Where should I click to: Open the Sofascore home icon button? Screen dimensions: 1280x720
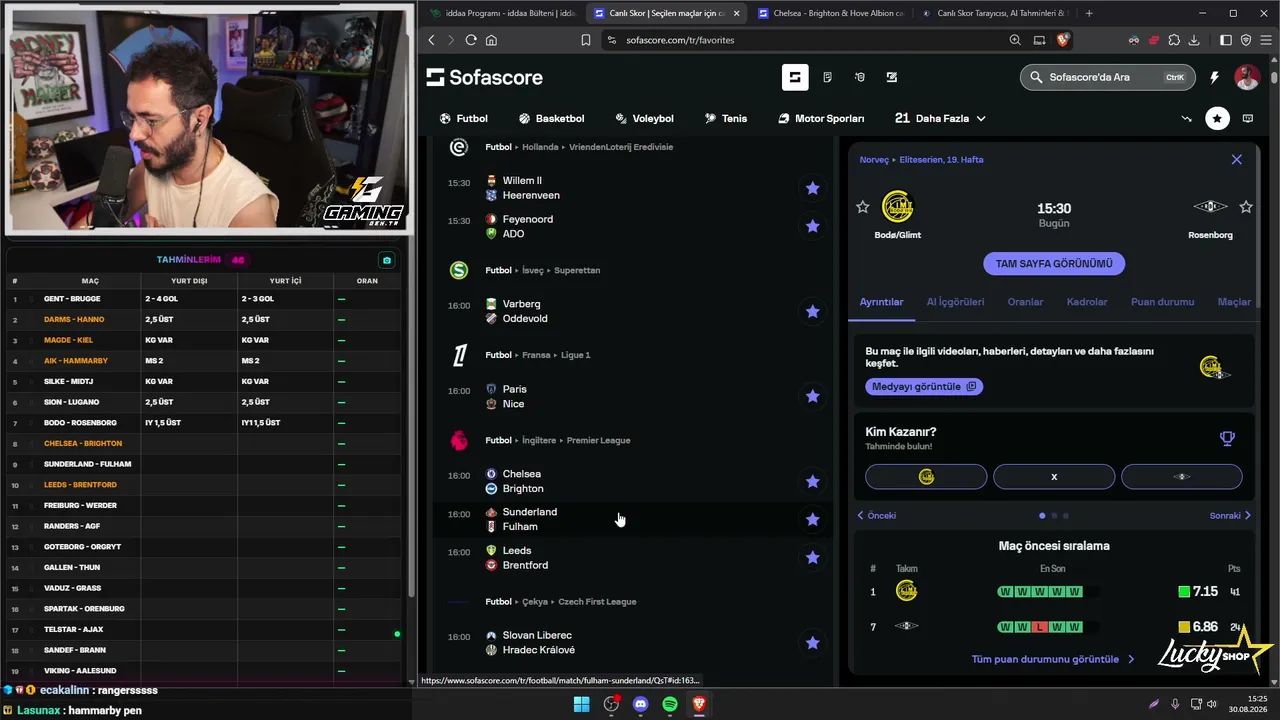pyautogui.click(x=795, y=77)
